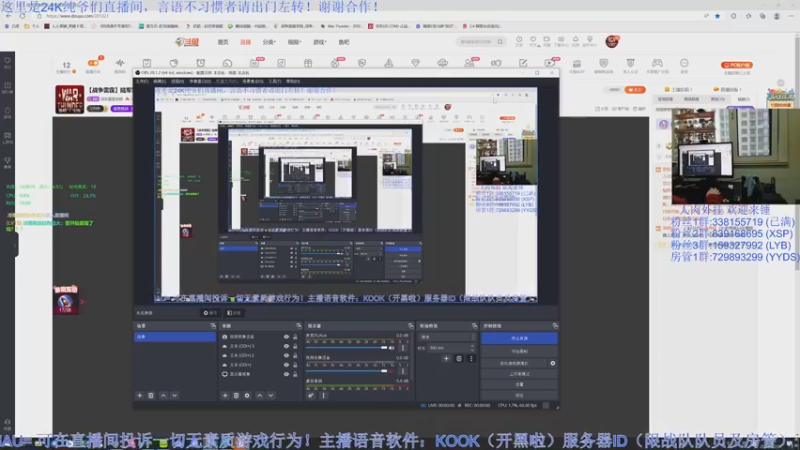The height and width of the screenshot is (450, 800).
Task: Open 麦克风/Aux mixer three-dot menu
Action: coord(403,347)
